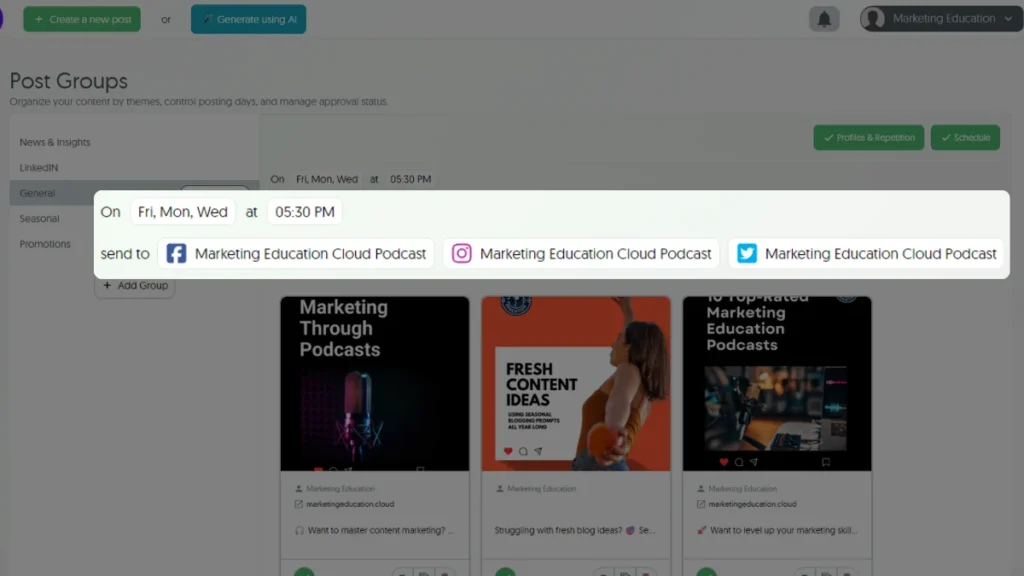Image resolution: width=1024 pixels, height=576 pixels.
Task: Click the Twitter icon in send to row
Action: pyautogui.click(x=747, y=254)
